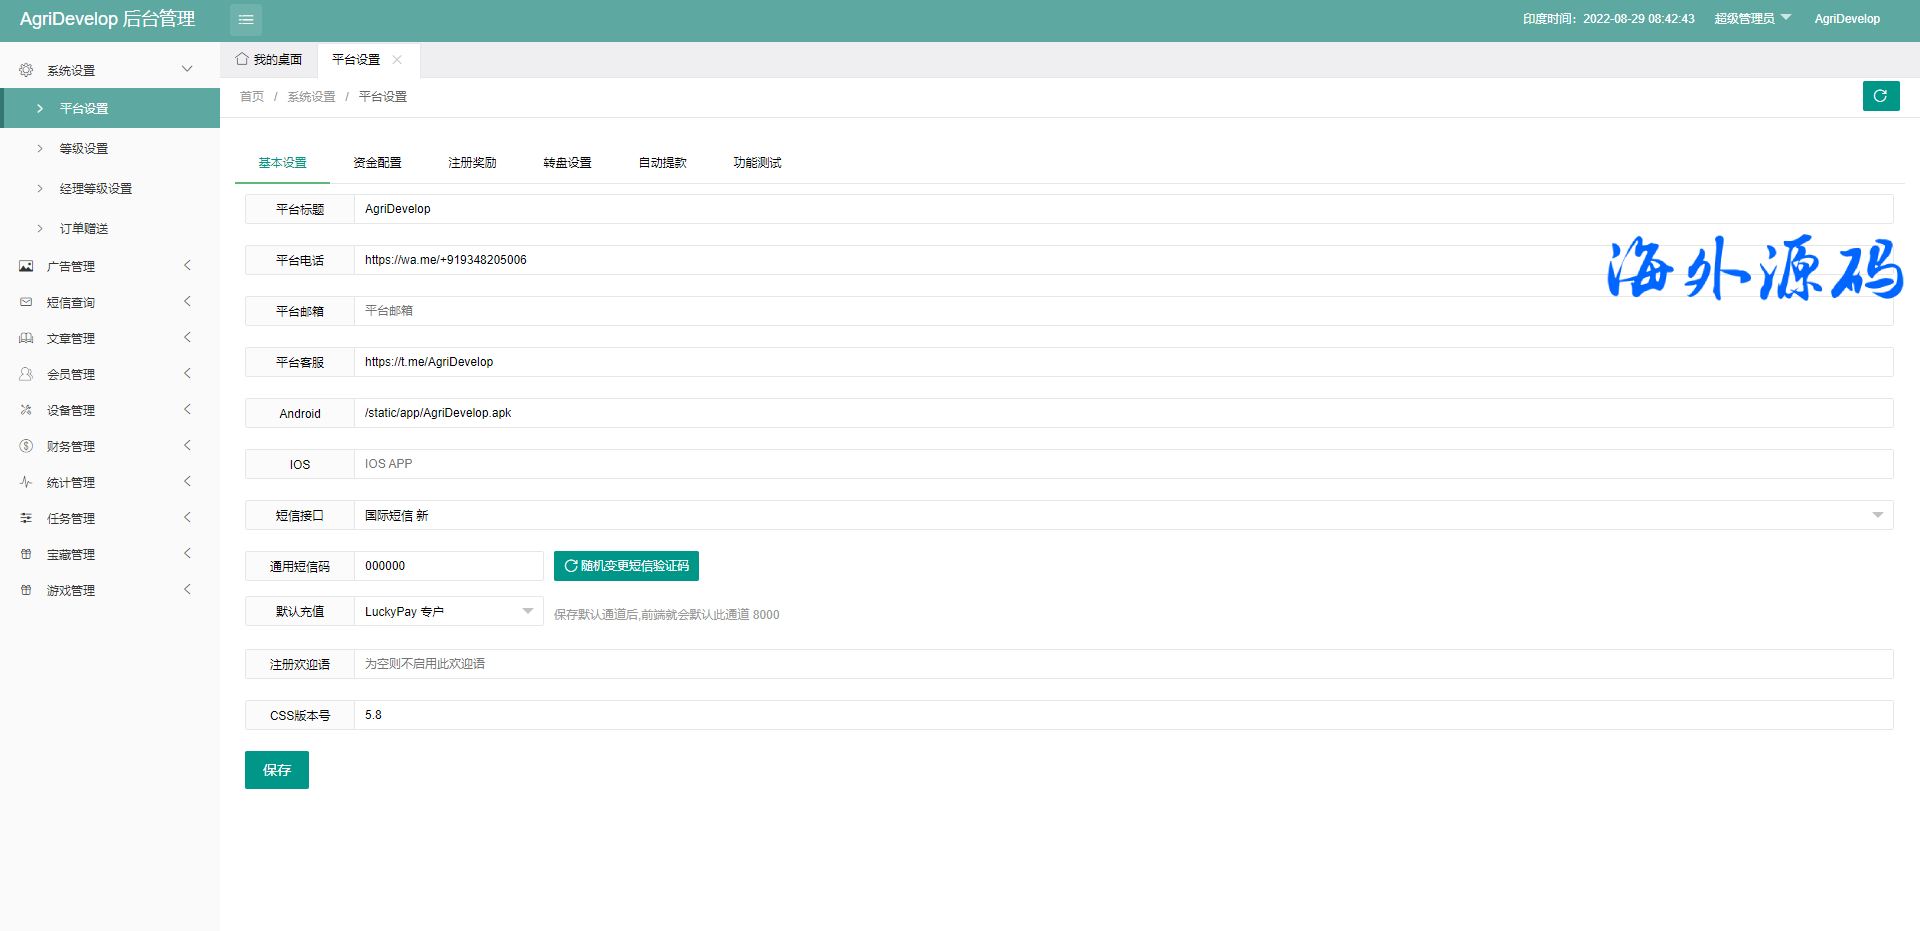
Task: Click the green refresh page icon
Action: click(x=1880, y=96)
